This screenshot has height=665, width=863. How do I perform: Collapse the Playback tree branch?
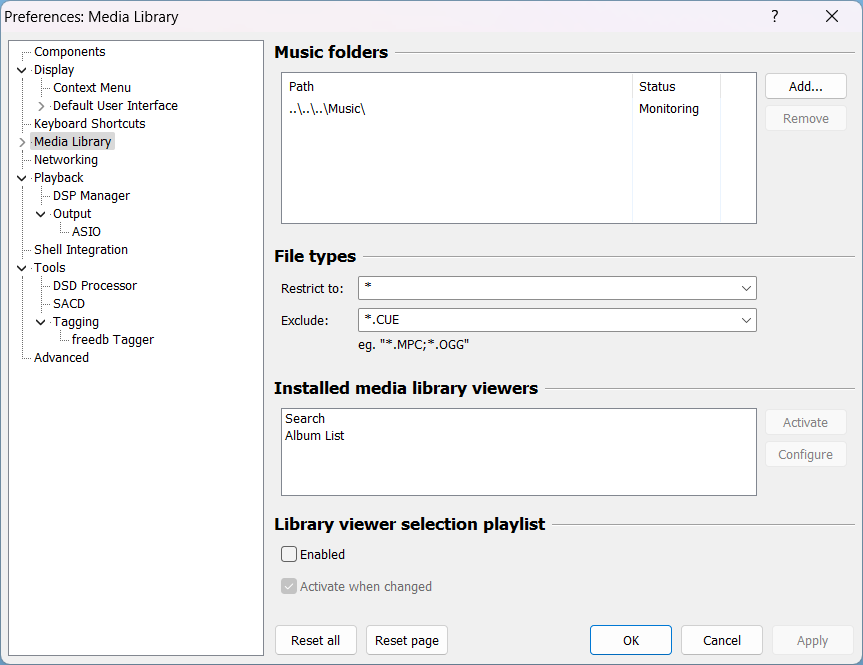coord(22,178)
